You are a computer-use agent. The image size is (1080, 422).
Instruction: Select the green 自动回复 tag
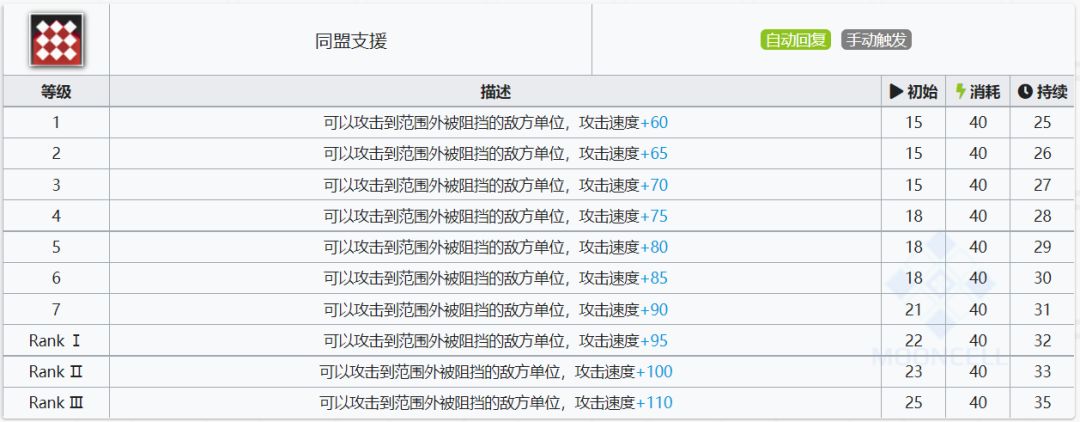[796, 41]
